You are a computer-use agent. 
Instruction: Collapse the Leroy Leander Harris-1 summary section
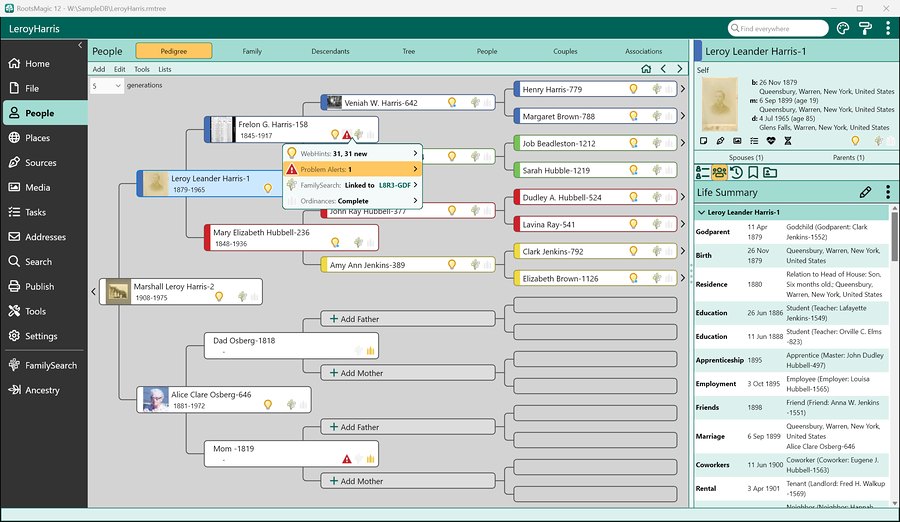[701, 212]
